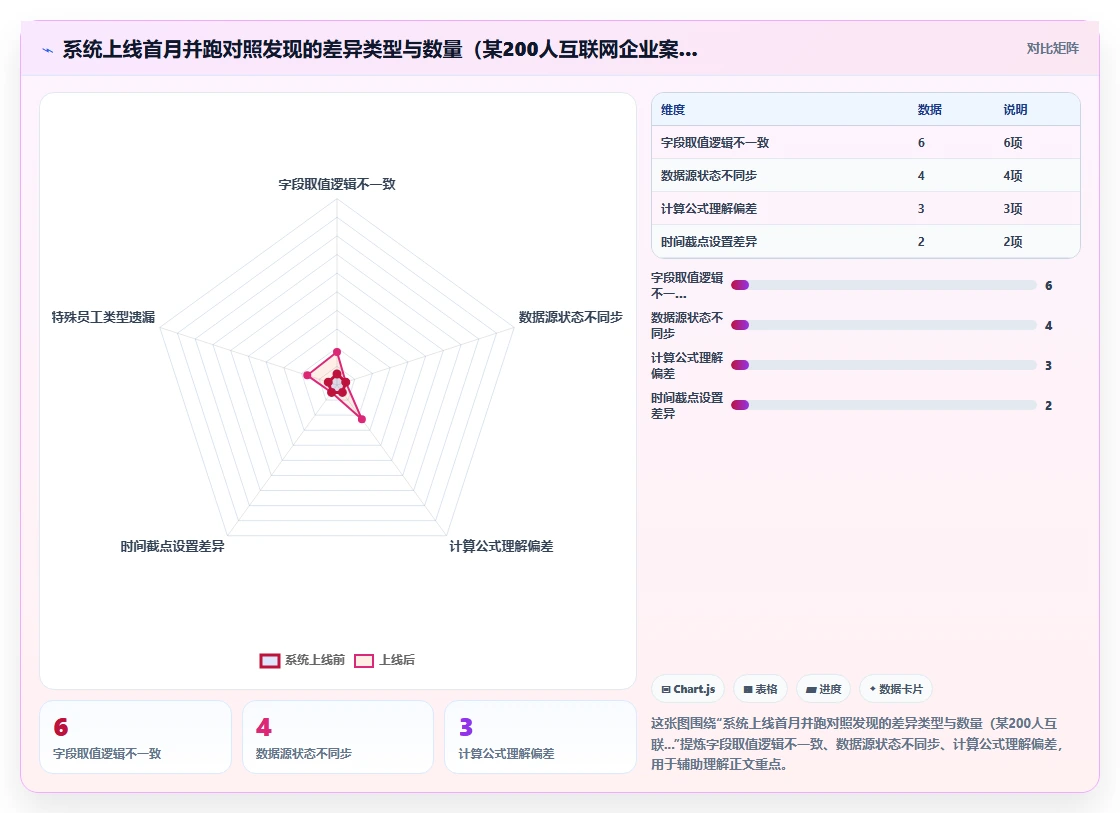This screenshot has height=813, width=1120.
Task: Click the left radar data point
Action: click(x=308, y=375)
